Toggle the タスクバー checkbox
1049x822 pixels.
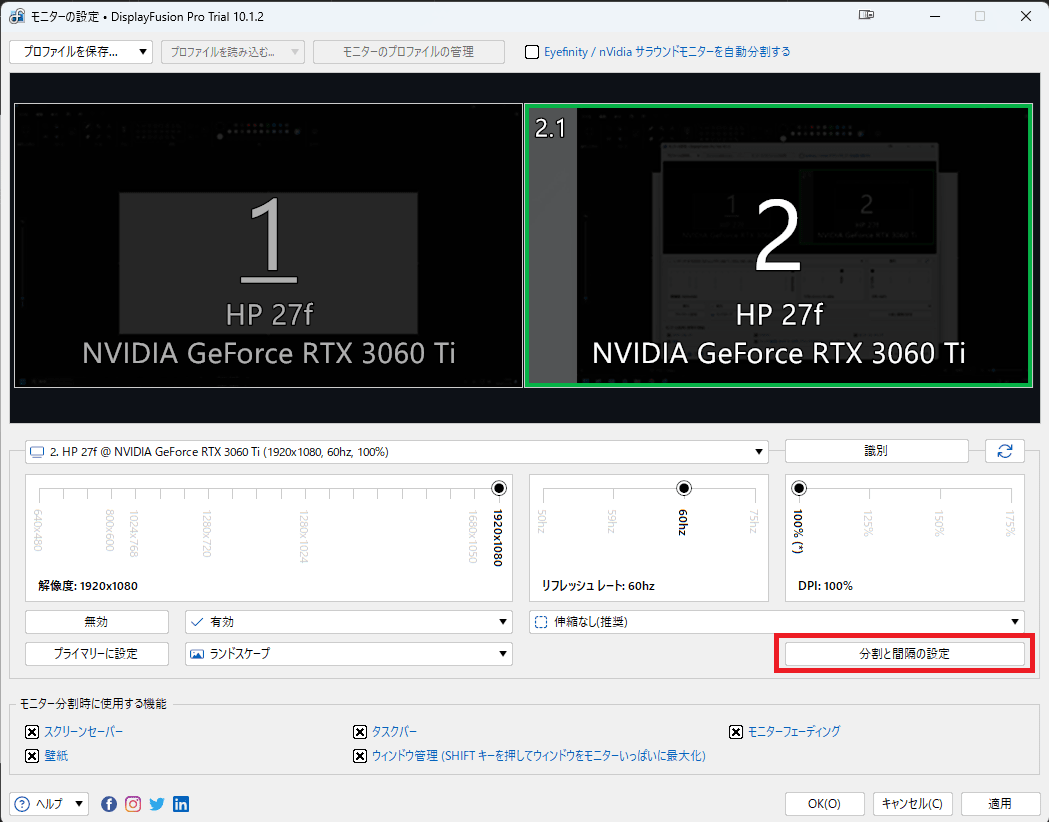(x=360, y=732)
